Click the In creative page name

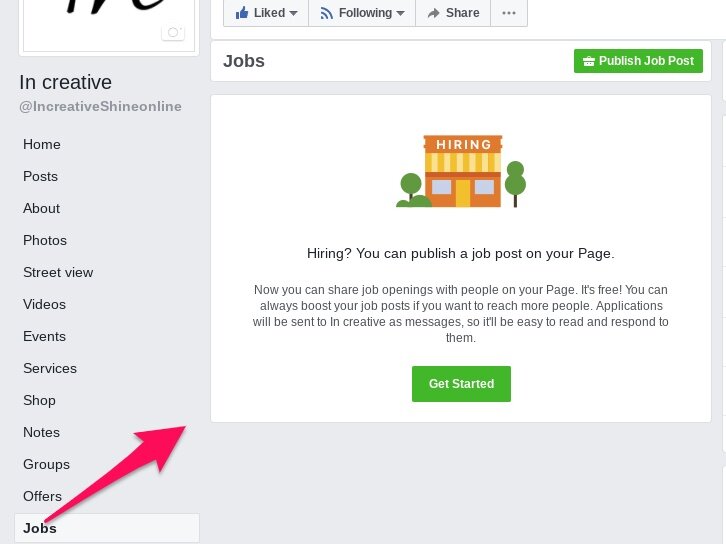[66, 82]
